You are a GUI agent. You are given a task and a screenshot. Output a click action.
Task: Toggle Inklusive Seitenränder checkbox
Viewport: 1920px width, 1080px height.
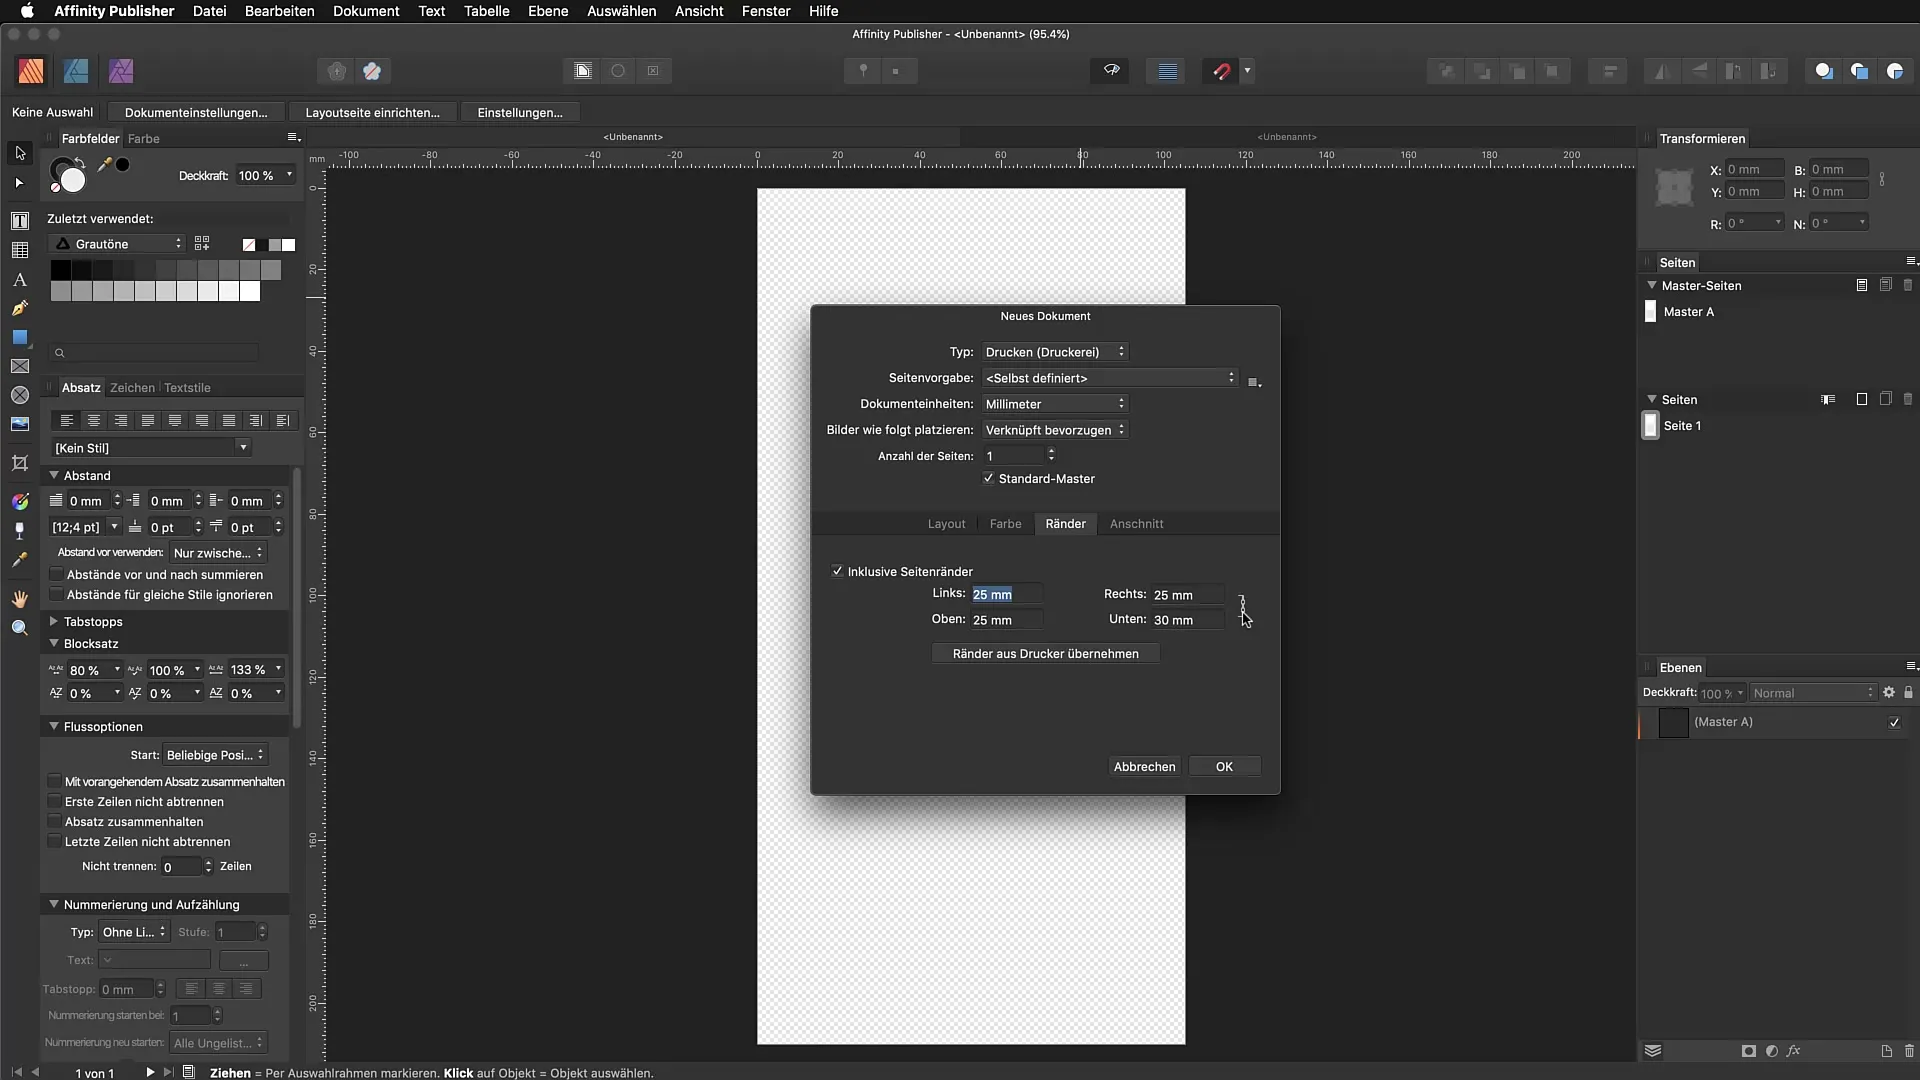pos(837,572)
